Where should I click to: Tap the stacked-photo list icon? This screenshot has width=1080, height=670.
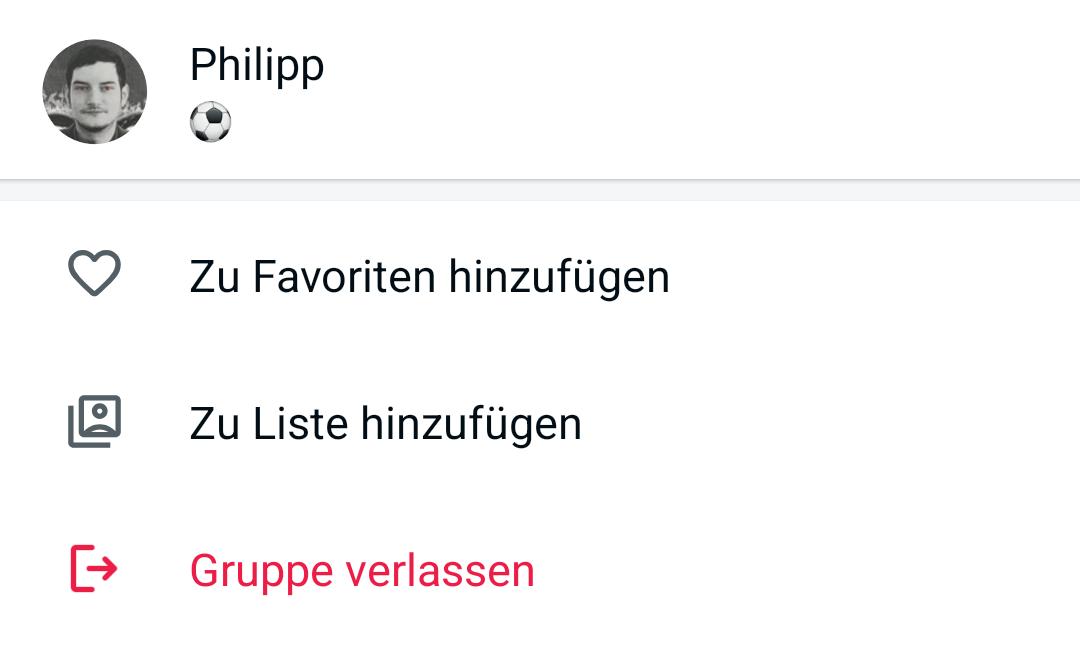tap(94, 422)
